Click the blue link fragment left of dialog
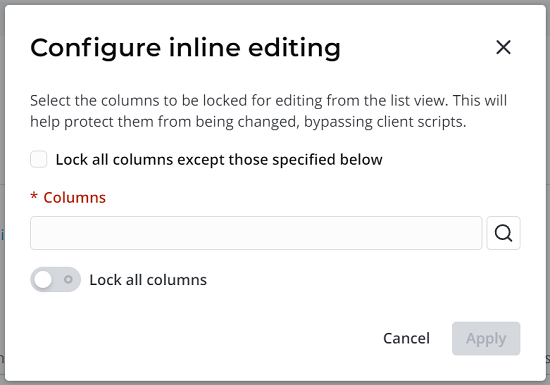The width and height of the screenshot is (550, 385). point(2,235)
